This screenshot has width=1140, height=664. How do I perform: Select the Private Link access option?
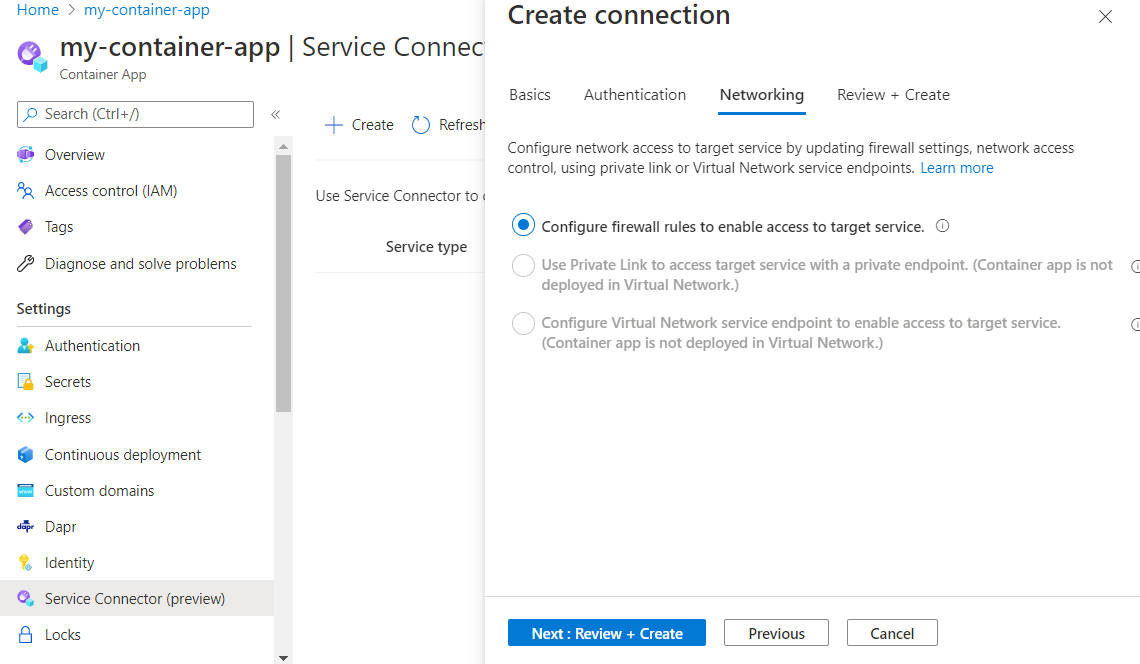pos(523,265)
